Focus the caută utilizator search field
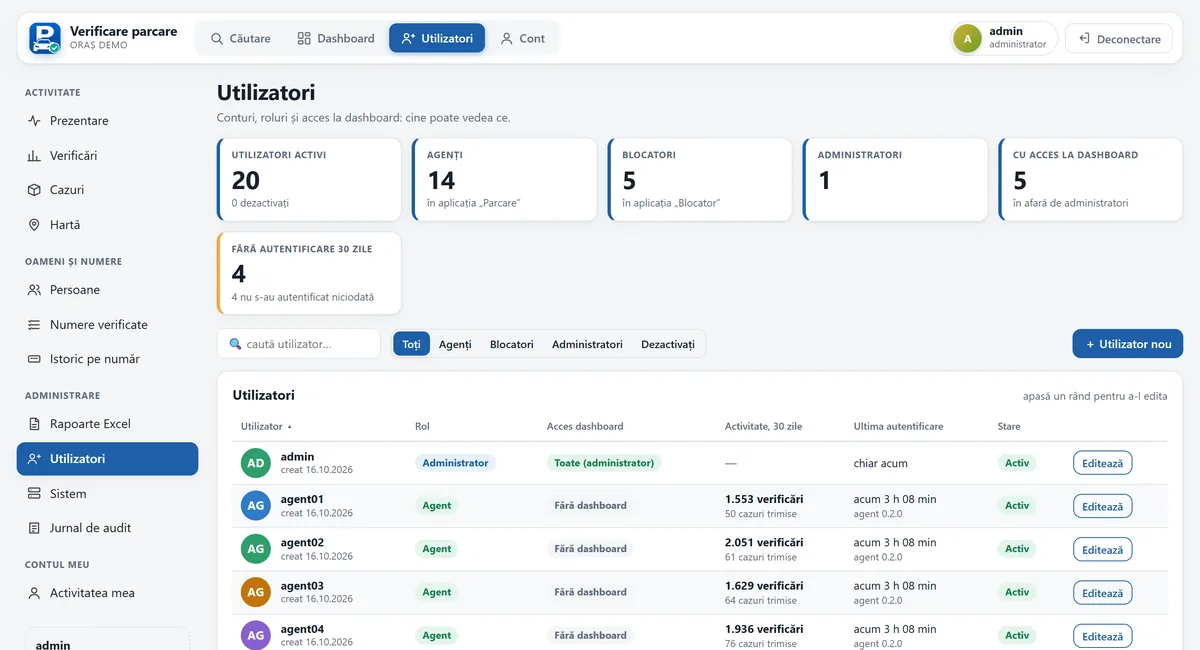The width and height of the screenshot is (1200, 650). tap(299, 344)
